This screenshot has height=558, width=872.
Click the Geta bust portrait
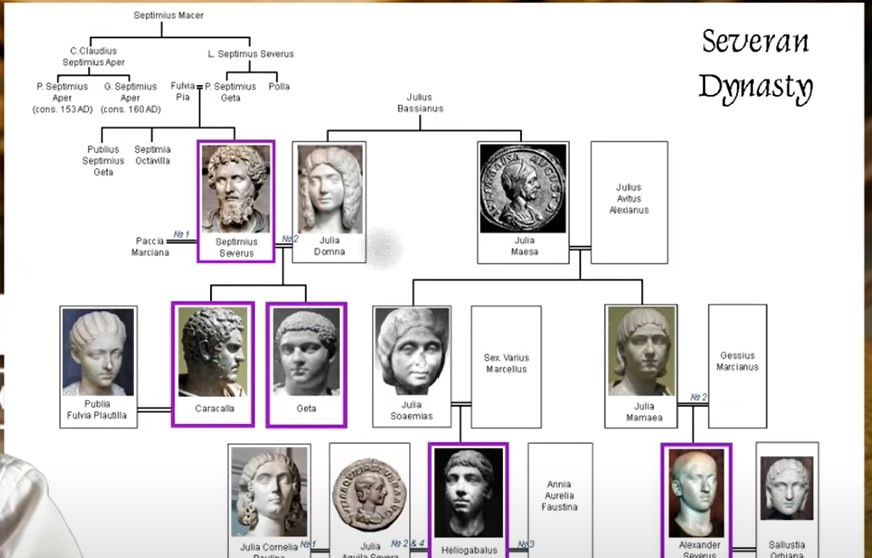coord(306,352)
